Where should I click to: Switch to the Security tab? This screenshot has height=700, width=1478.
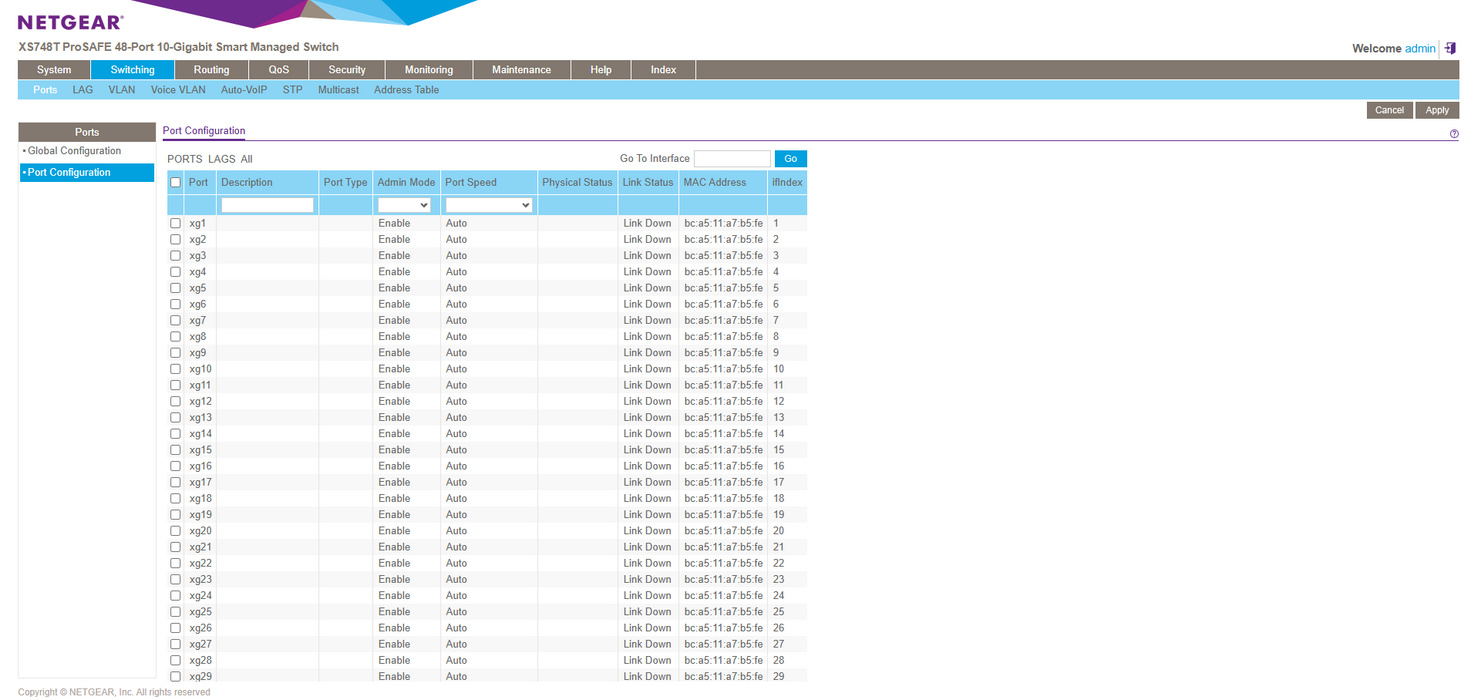(x=347, y=70)
